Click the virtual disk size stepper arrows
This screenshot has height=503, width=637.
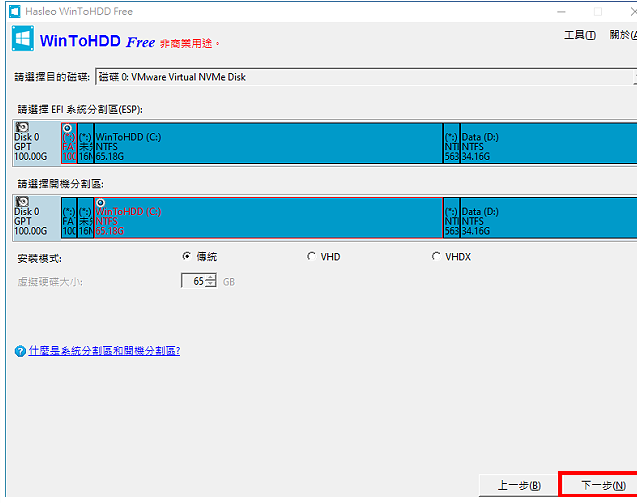(x=211, y=281)
